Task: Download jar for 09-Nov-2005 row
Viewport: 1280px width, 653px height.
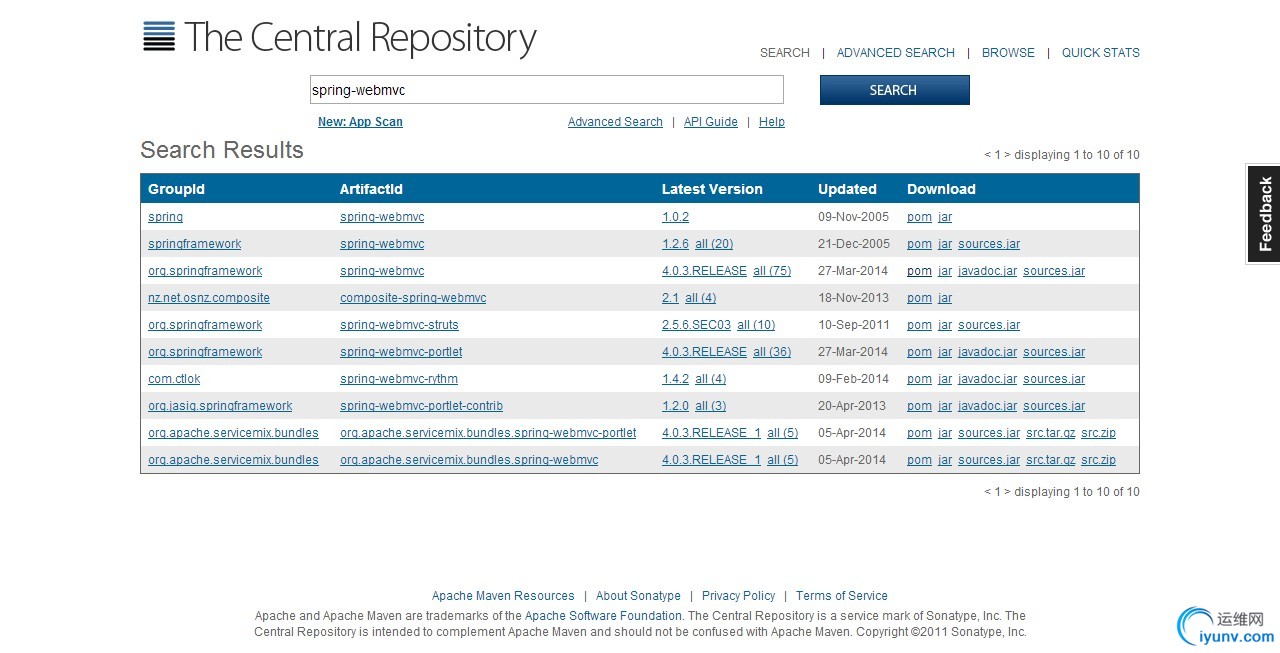Action: 945,217
